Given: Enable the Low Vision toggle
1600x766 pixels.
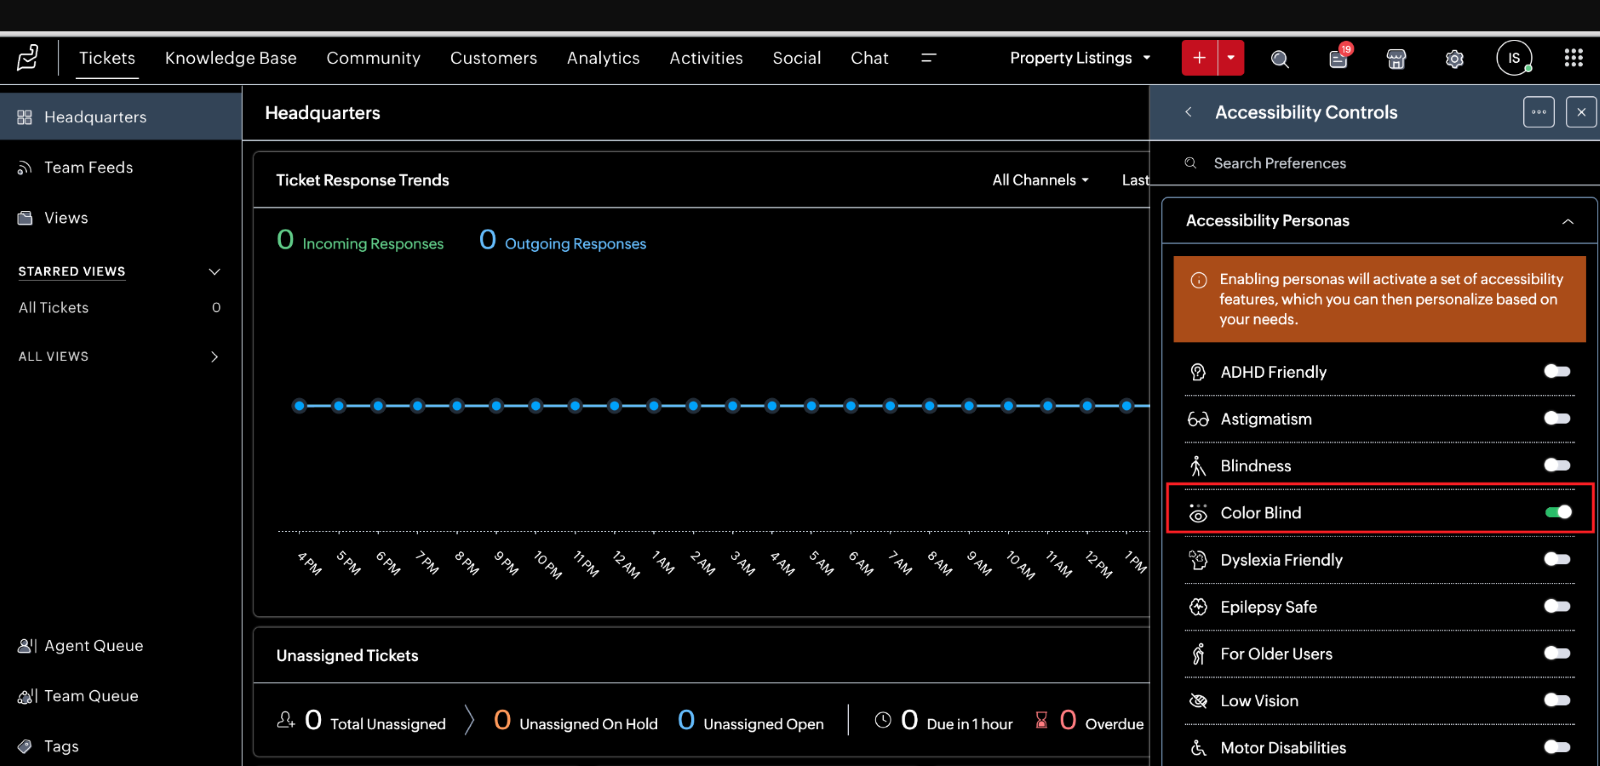Looking at the screenshot, I should tap(1557, 700).
